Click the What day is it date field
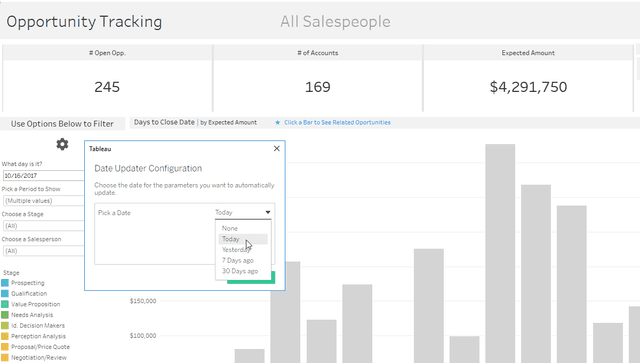The image size is (640, 363). click(x=43, y=176)
